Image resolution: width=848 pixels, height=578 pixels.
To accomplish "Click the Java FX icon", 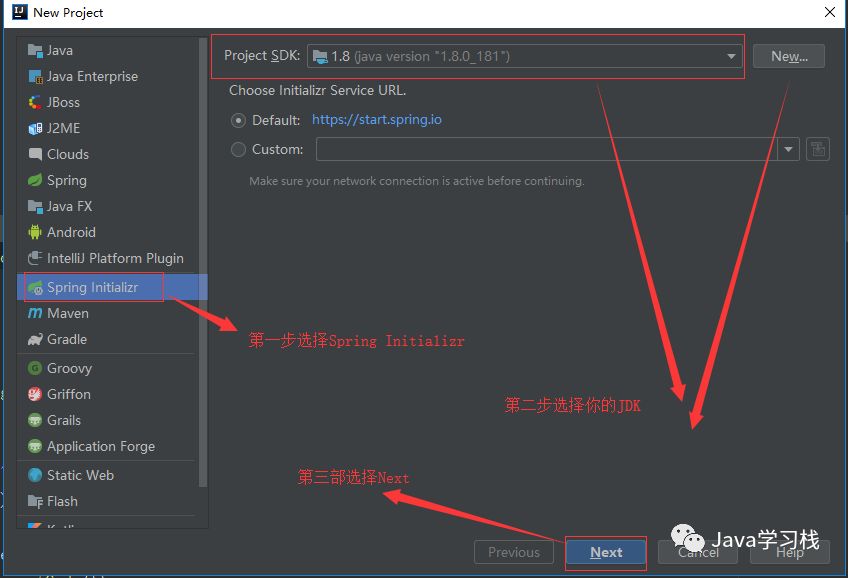I will (35, 207).
